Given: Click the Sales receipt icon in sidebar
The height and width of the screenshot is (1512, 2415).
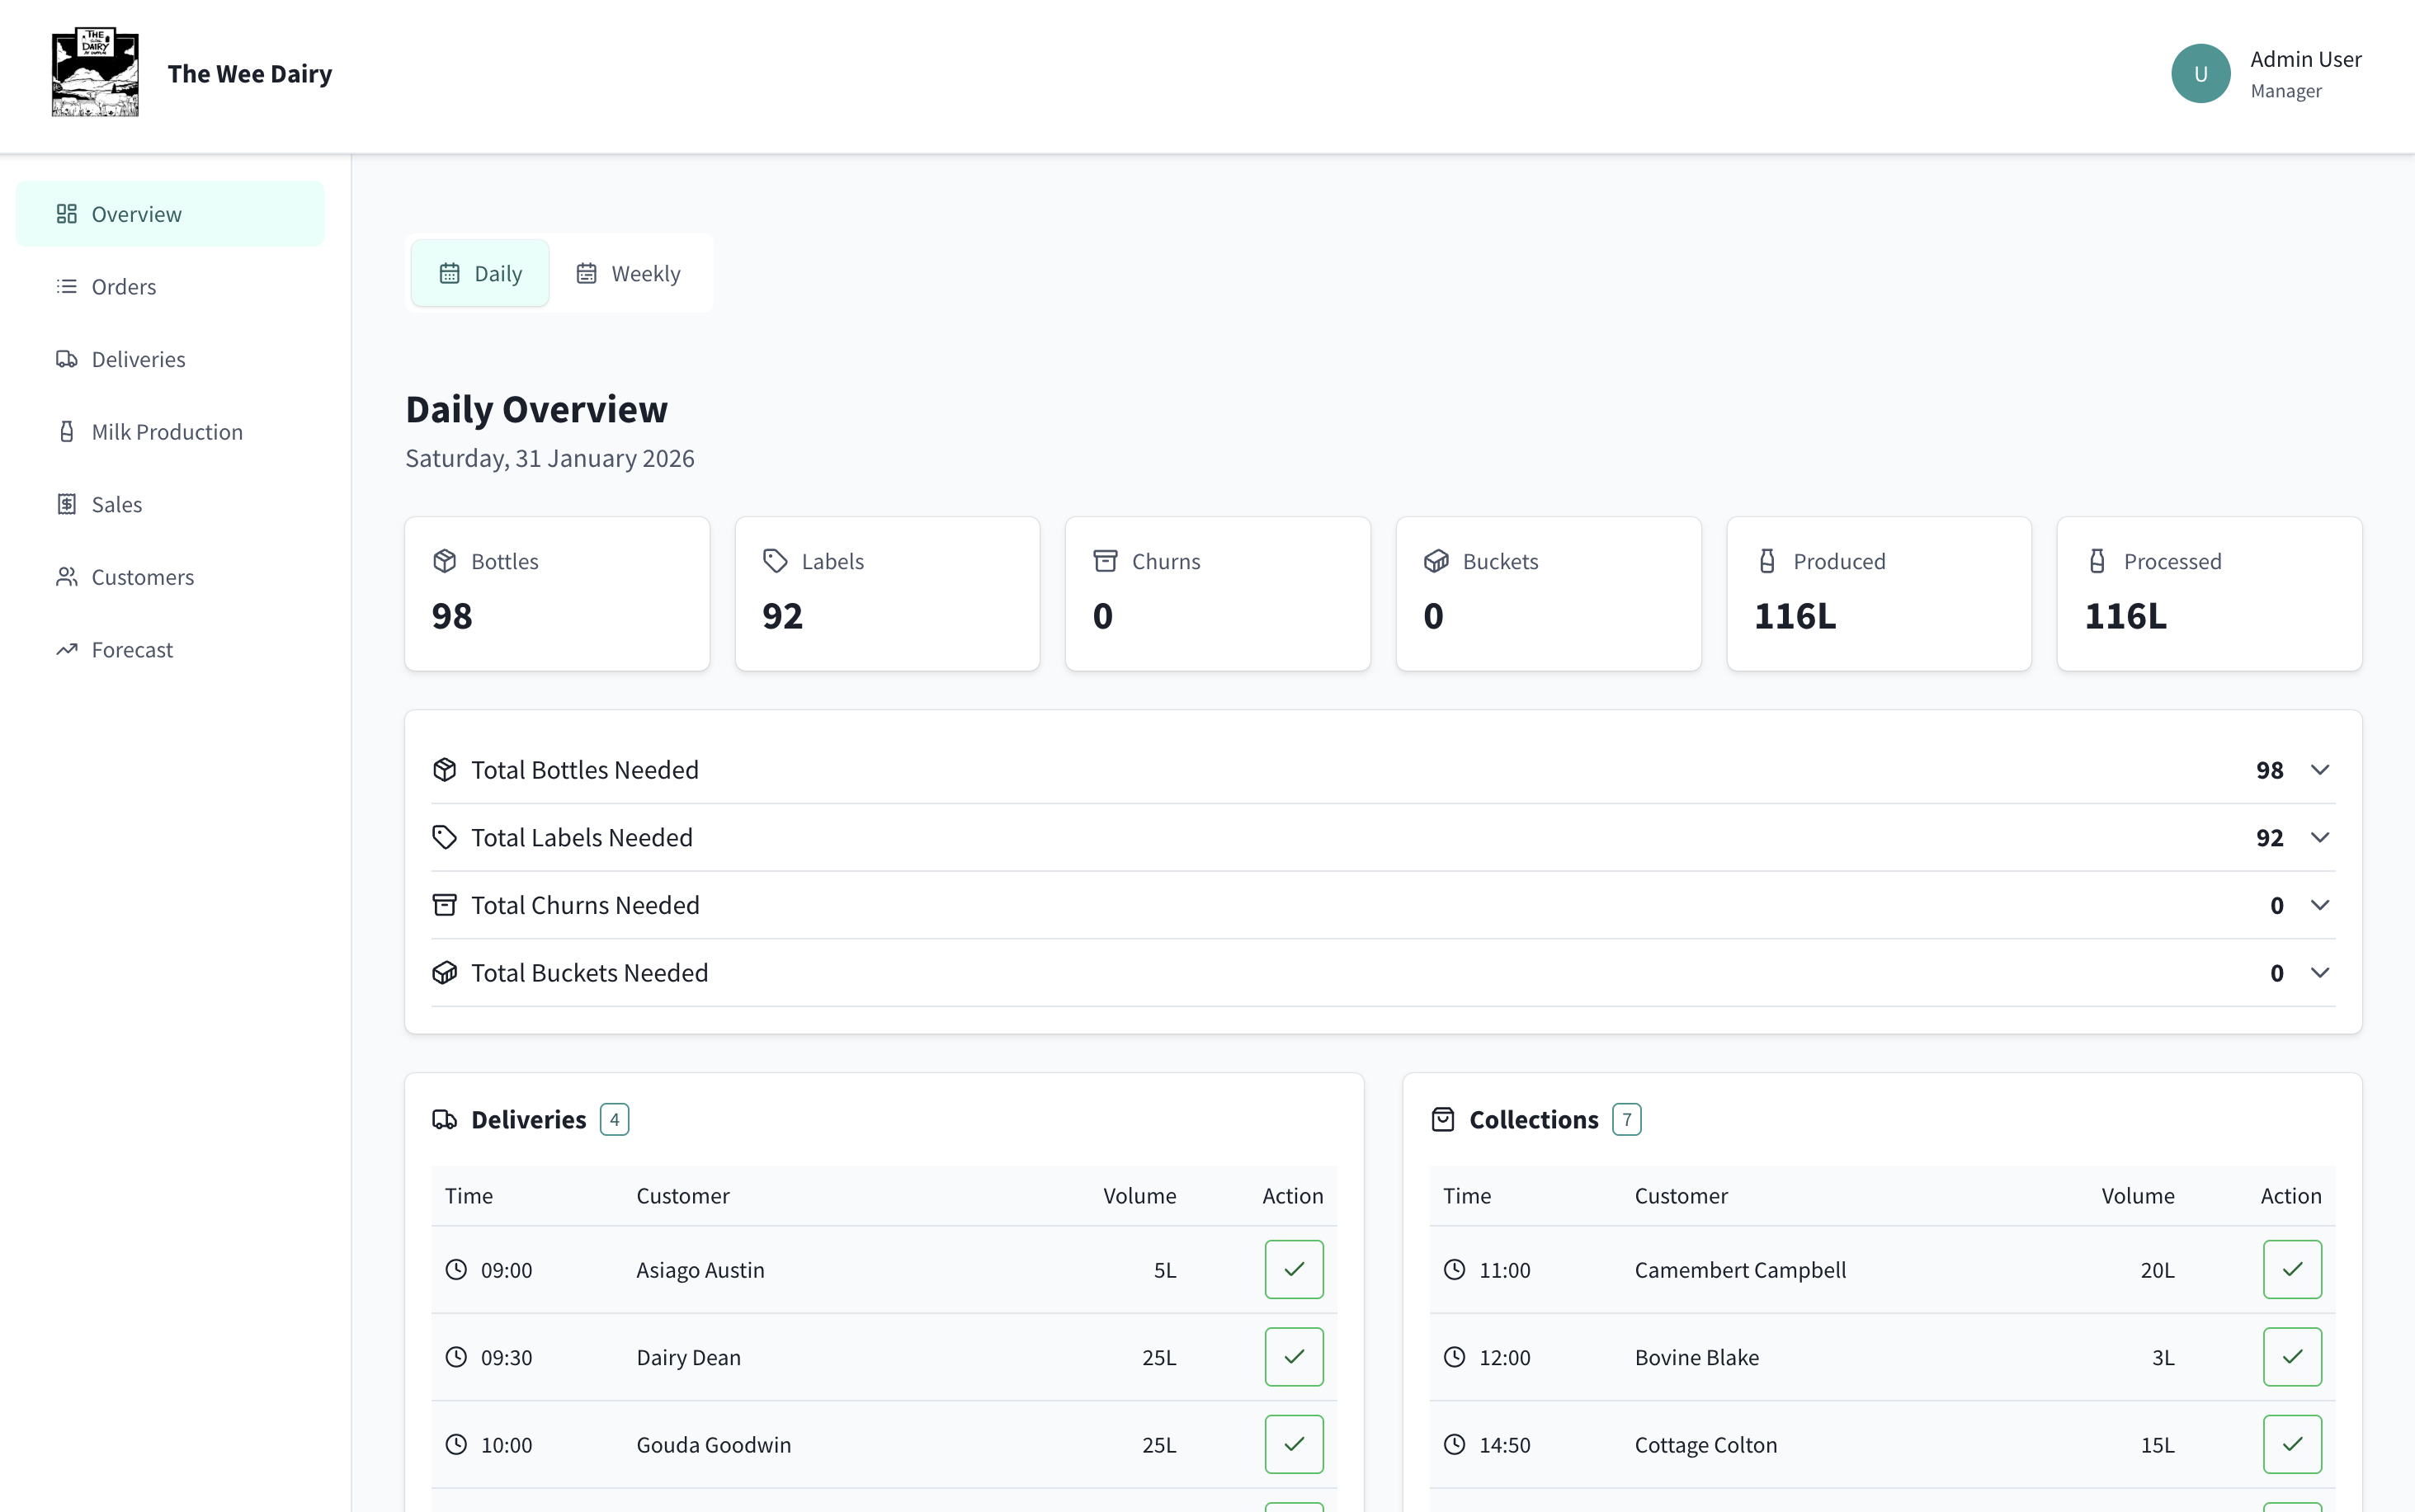Looking at the screenshot, I should point(66,504).
